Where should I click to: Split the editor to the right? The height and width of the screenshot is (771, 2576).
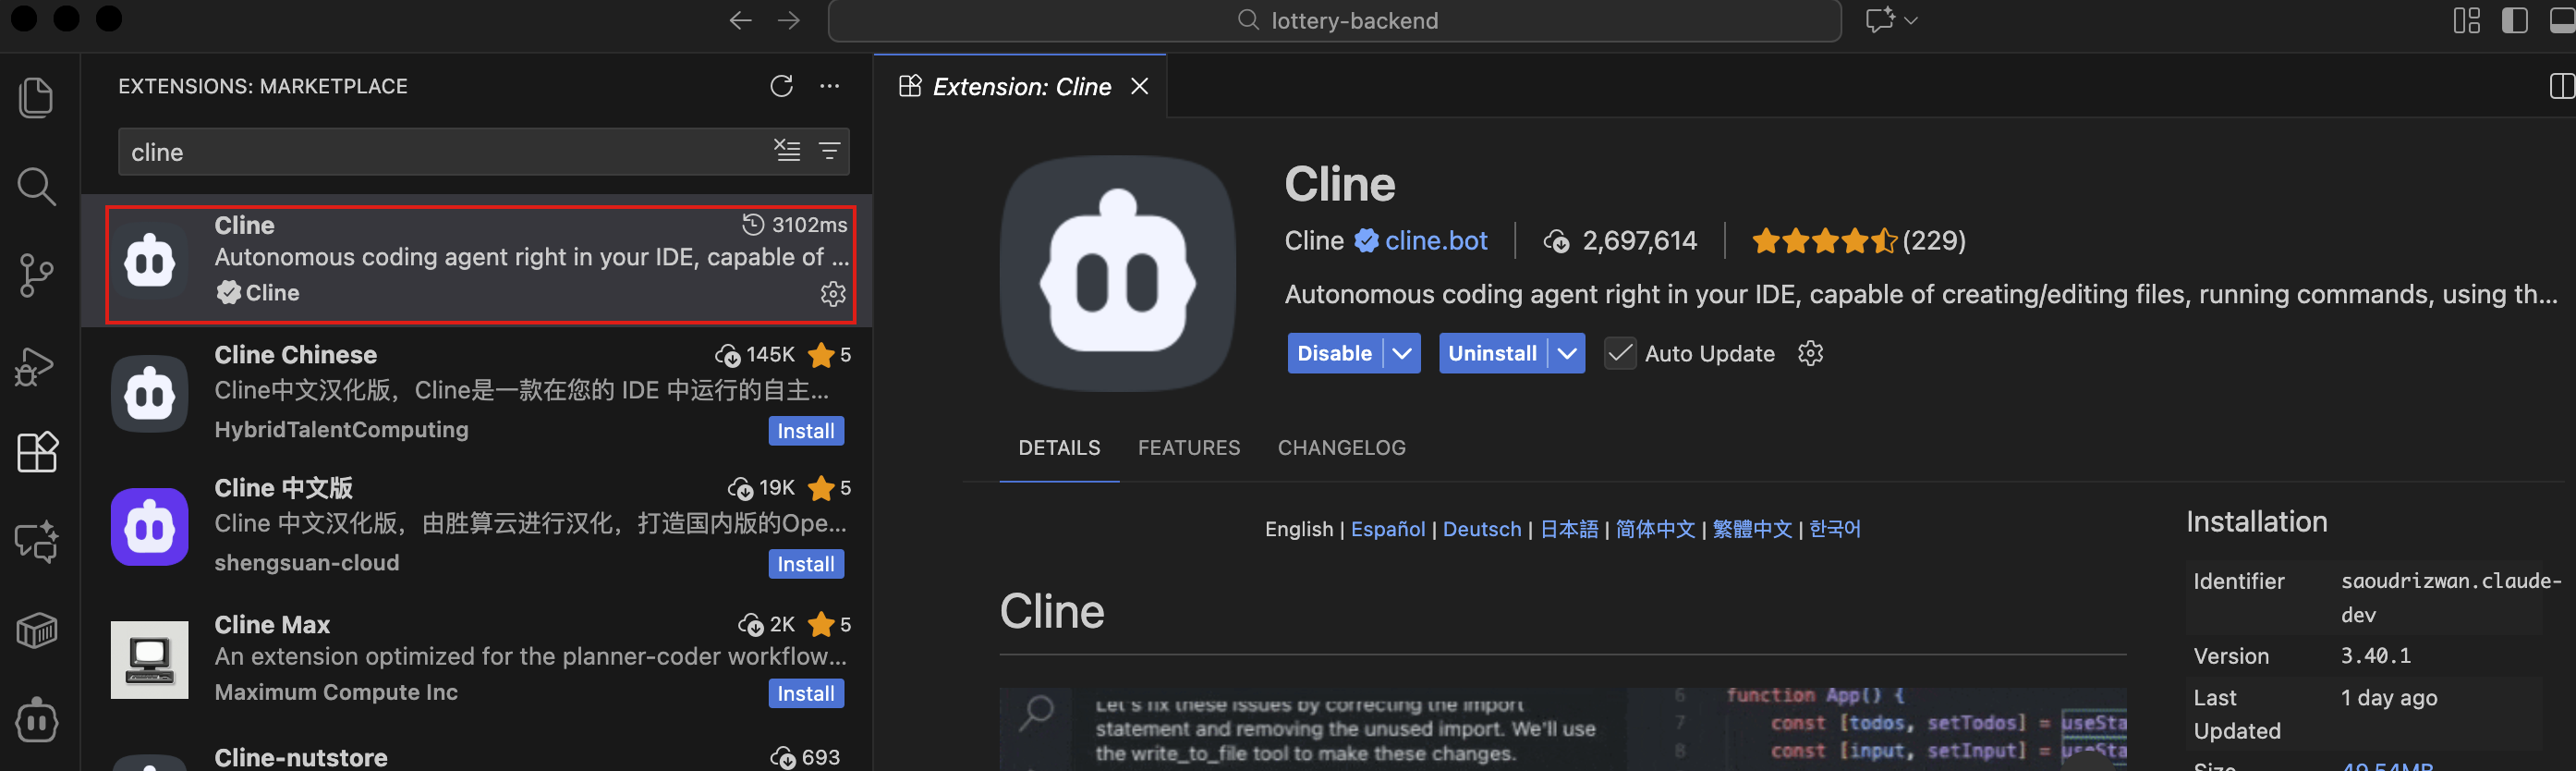tap(2562, 86)
